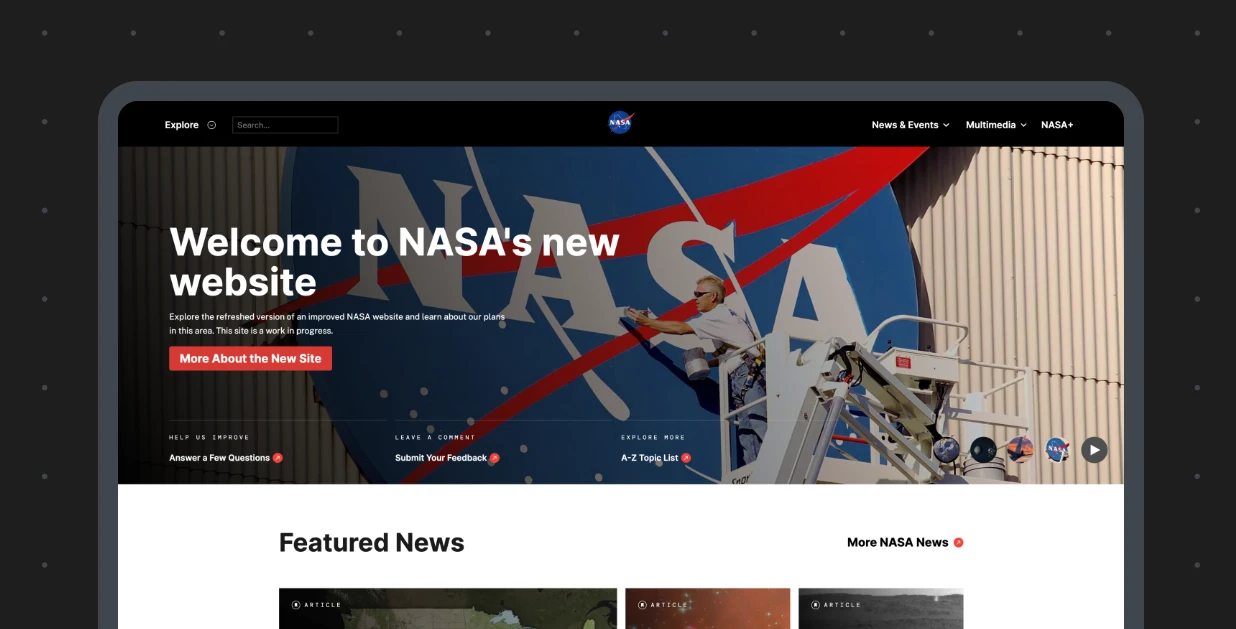Open the Explore menu
Screen dimensions: 1236x629
[x=181, y=125]
